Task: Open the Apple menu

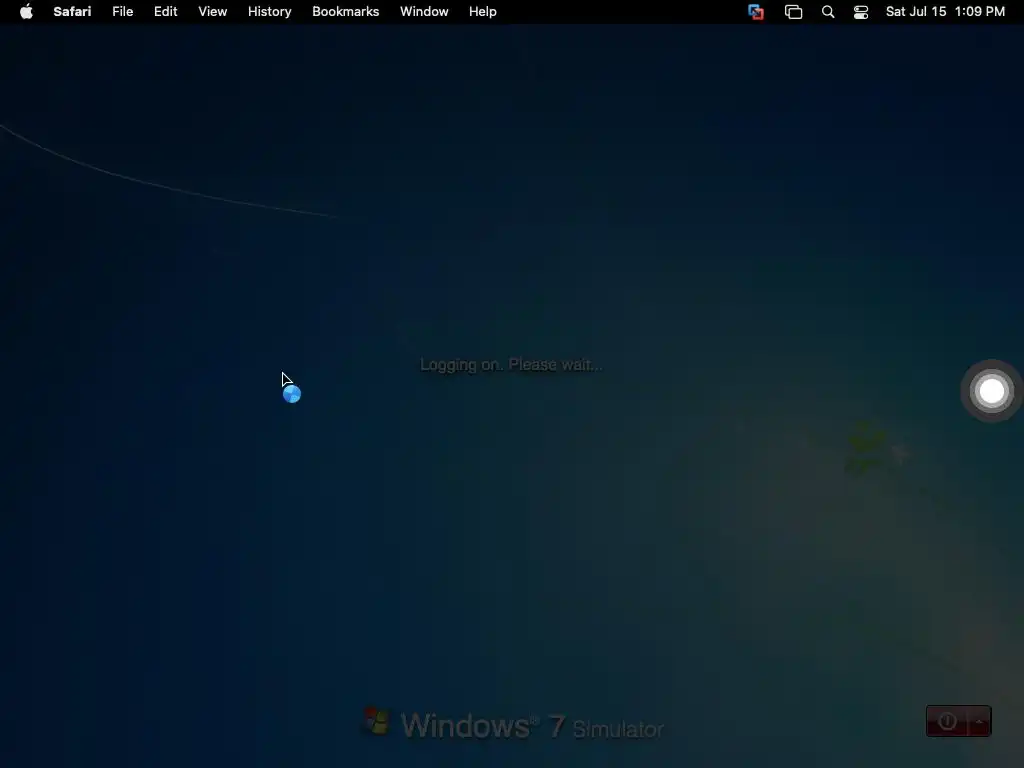Action: [x=26, y=12]
